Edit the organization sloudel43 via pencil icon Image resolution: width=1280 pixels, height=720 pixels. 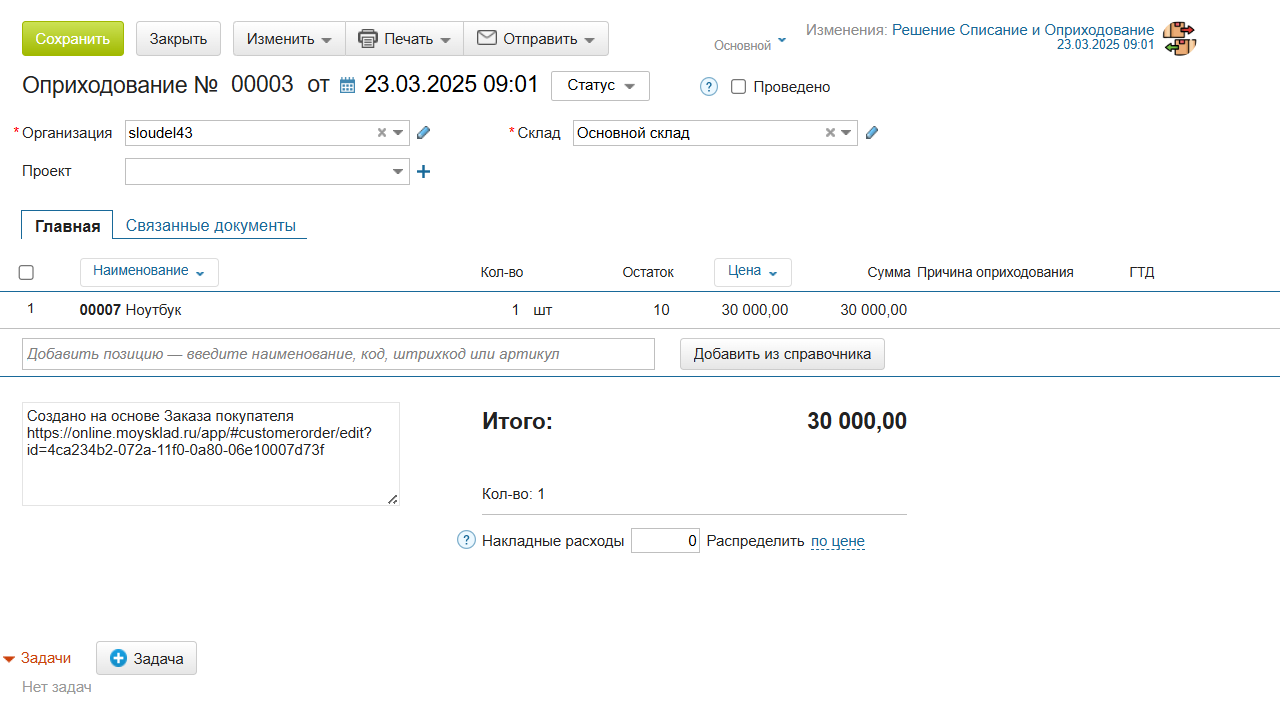[423, 133]
